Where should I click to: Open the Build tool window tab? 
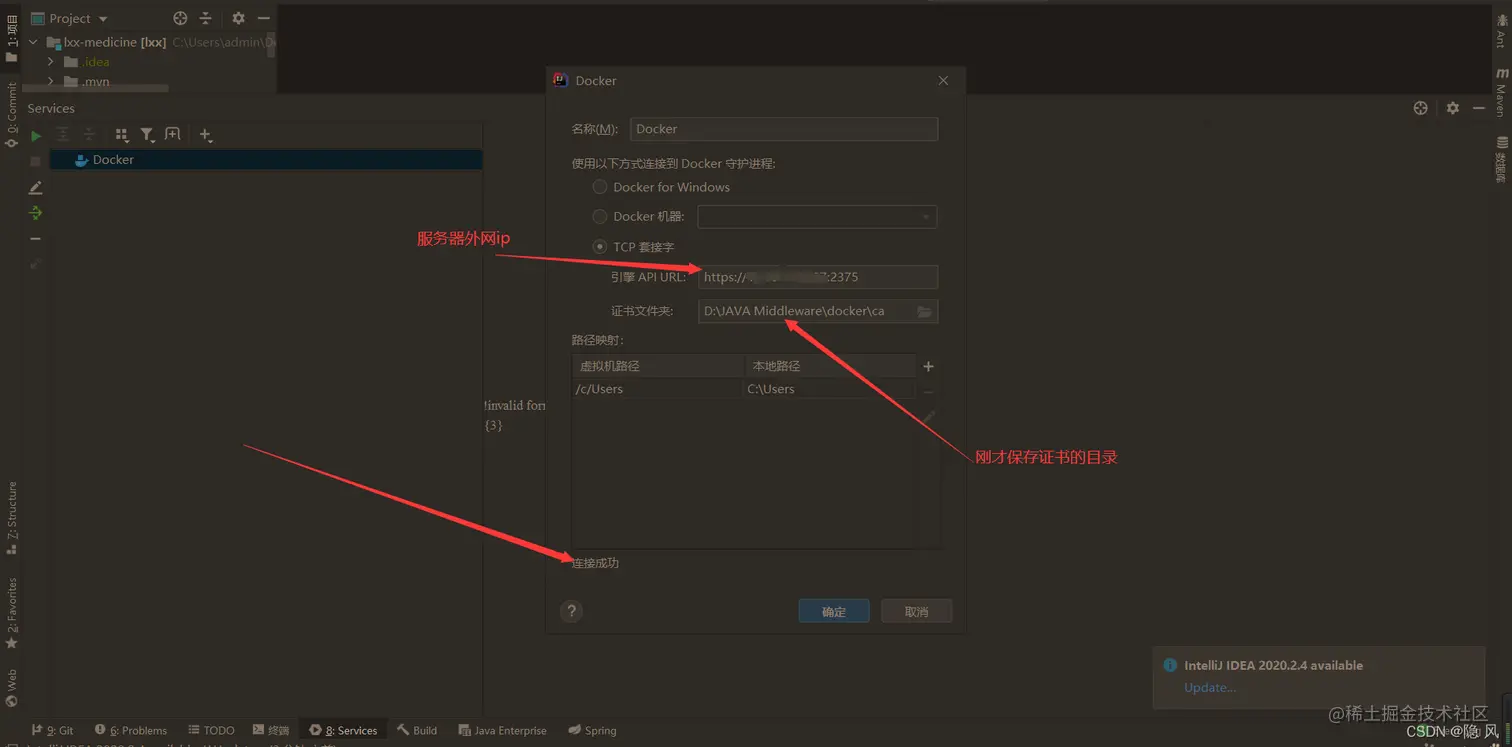tap(417, 730)
